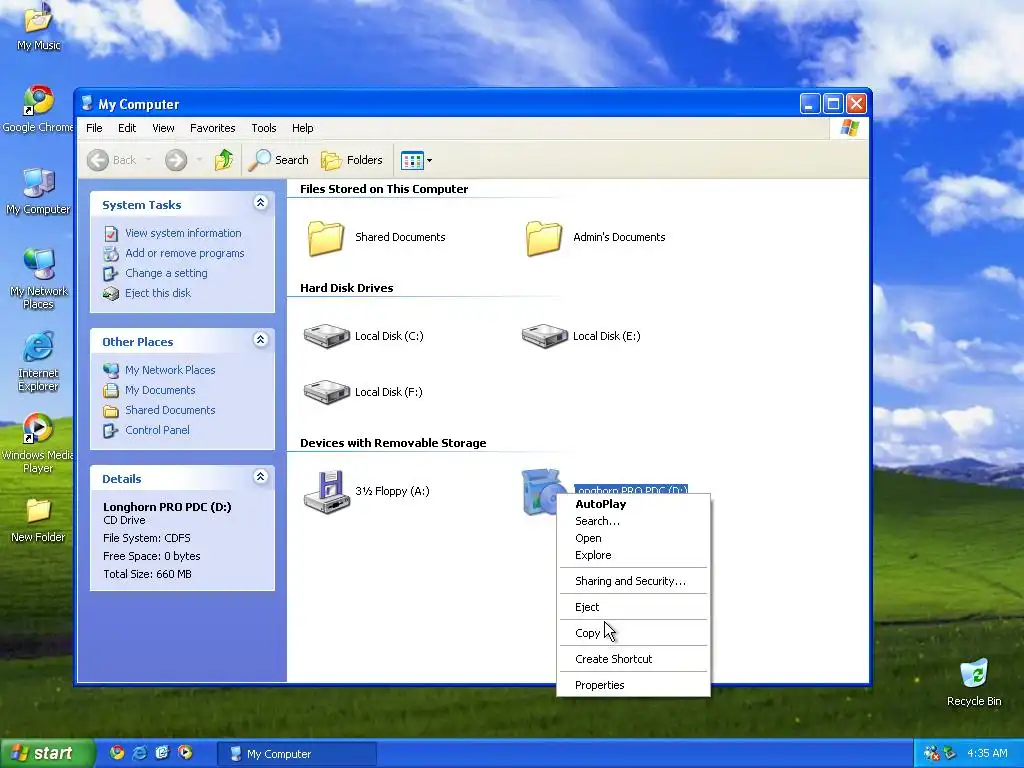Launch Outlook Express from Quick Launch bar
The image size is (1024, 768).
[x=163, y=753]
